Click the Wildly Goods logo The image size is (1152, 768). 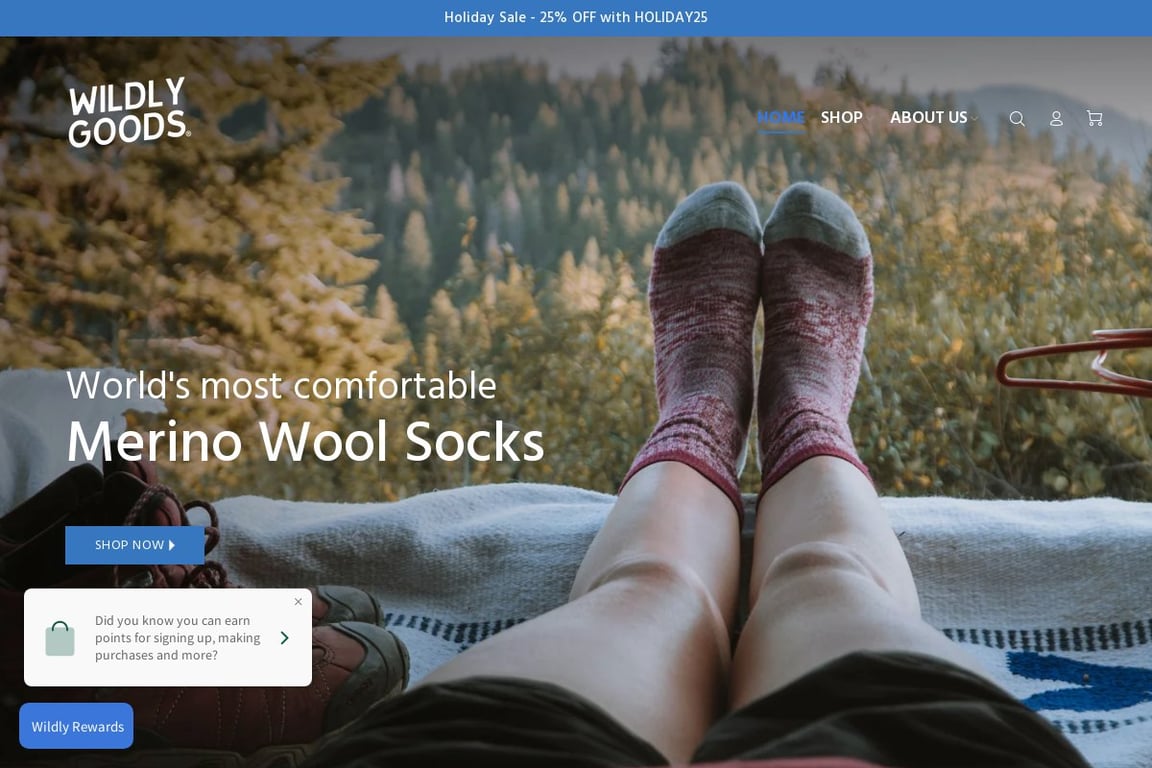point(129,112)
